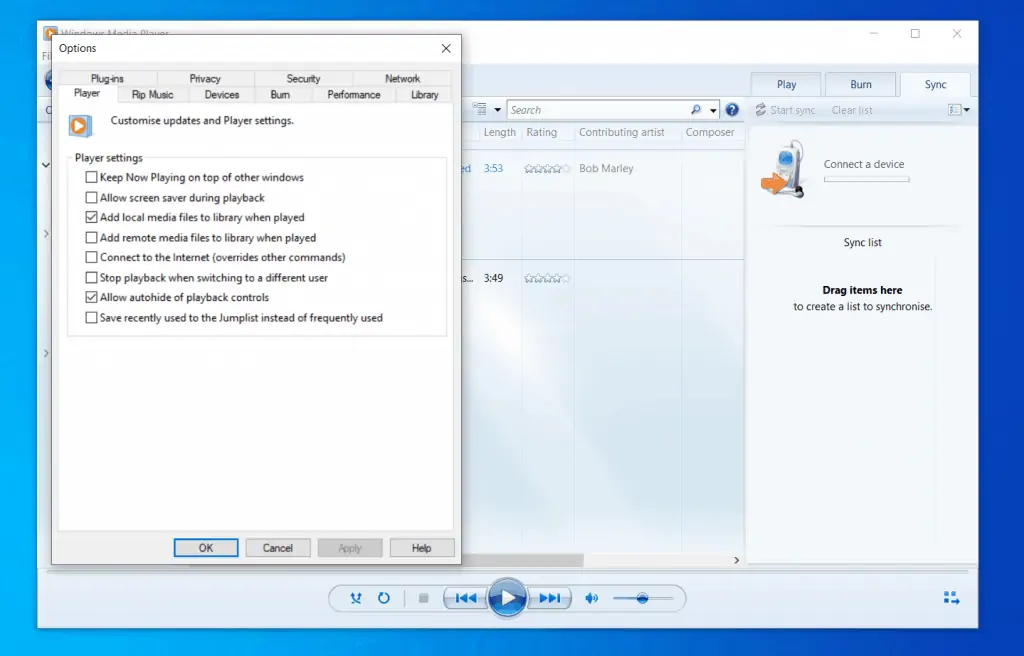This screenshot has width=1024, height=656.
Task: Open the Privacy tab in Options
Action: pos(204,78)
